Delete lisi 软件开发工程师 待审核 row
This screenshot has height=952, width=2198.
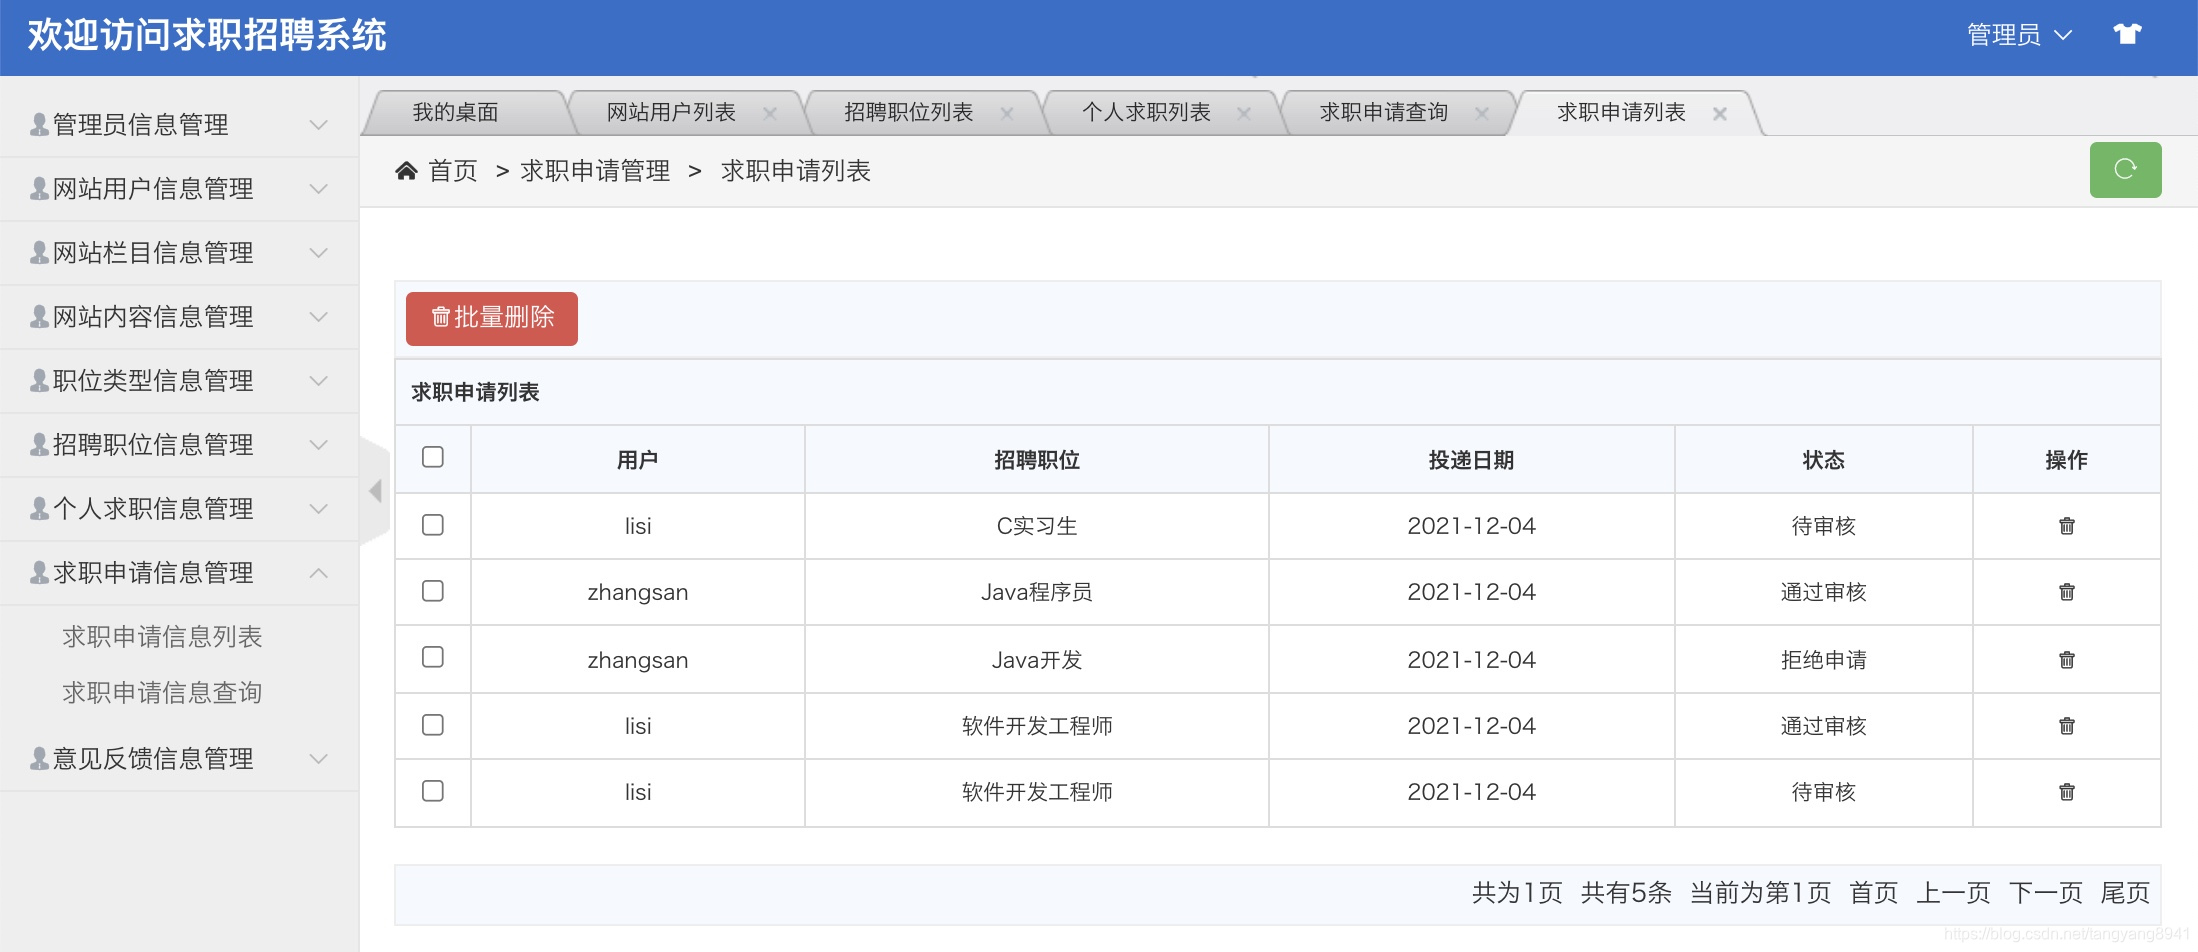(x=2067, y=792)
